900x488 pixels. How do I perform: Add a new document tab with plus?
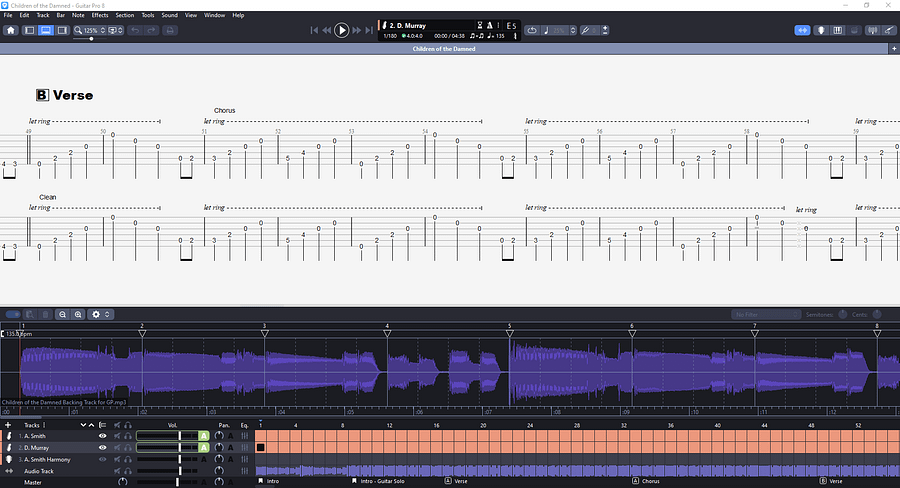pyautogui.click(x=894, y=49)
